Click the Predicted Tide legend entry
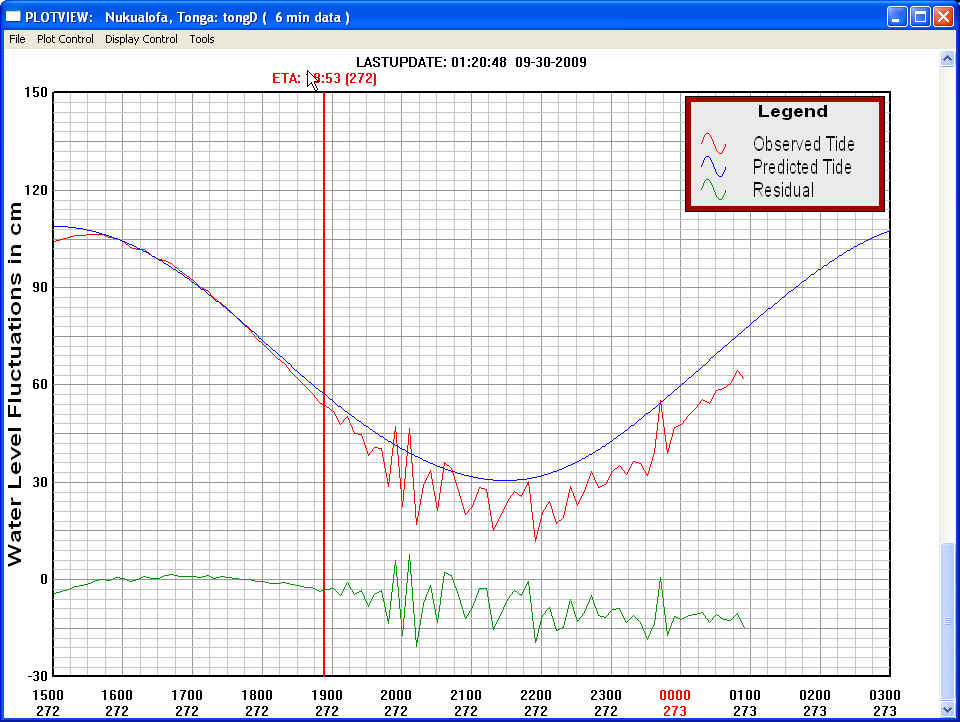 [x=802, y=167]
